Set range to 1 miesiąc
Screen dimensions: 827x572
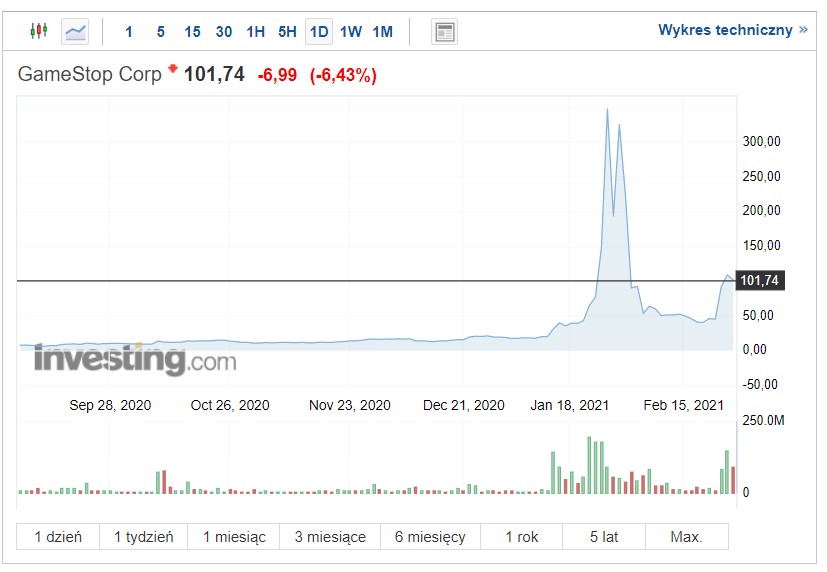pyautogui.click(x=234, y=537)
